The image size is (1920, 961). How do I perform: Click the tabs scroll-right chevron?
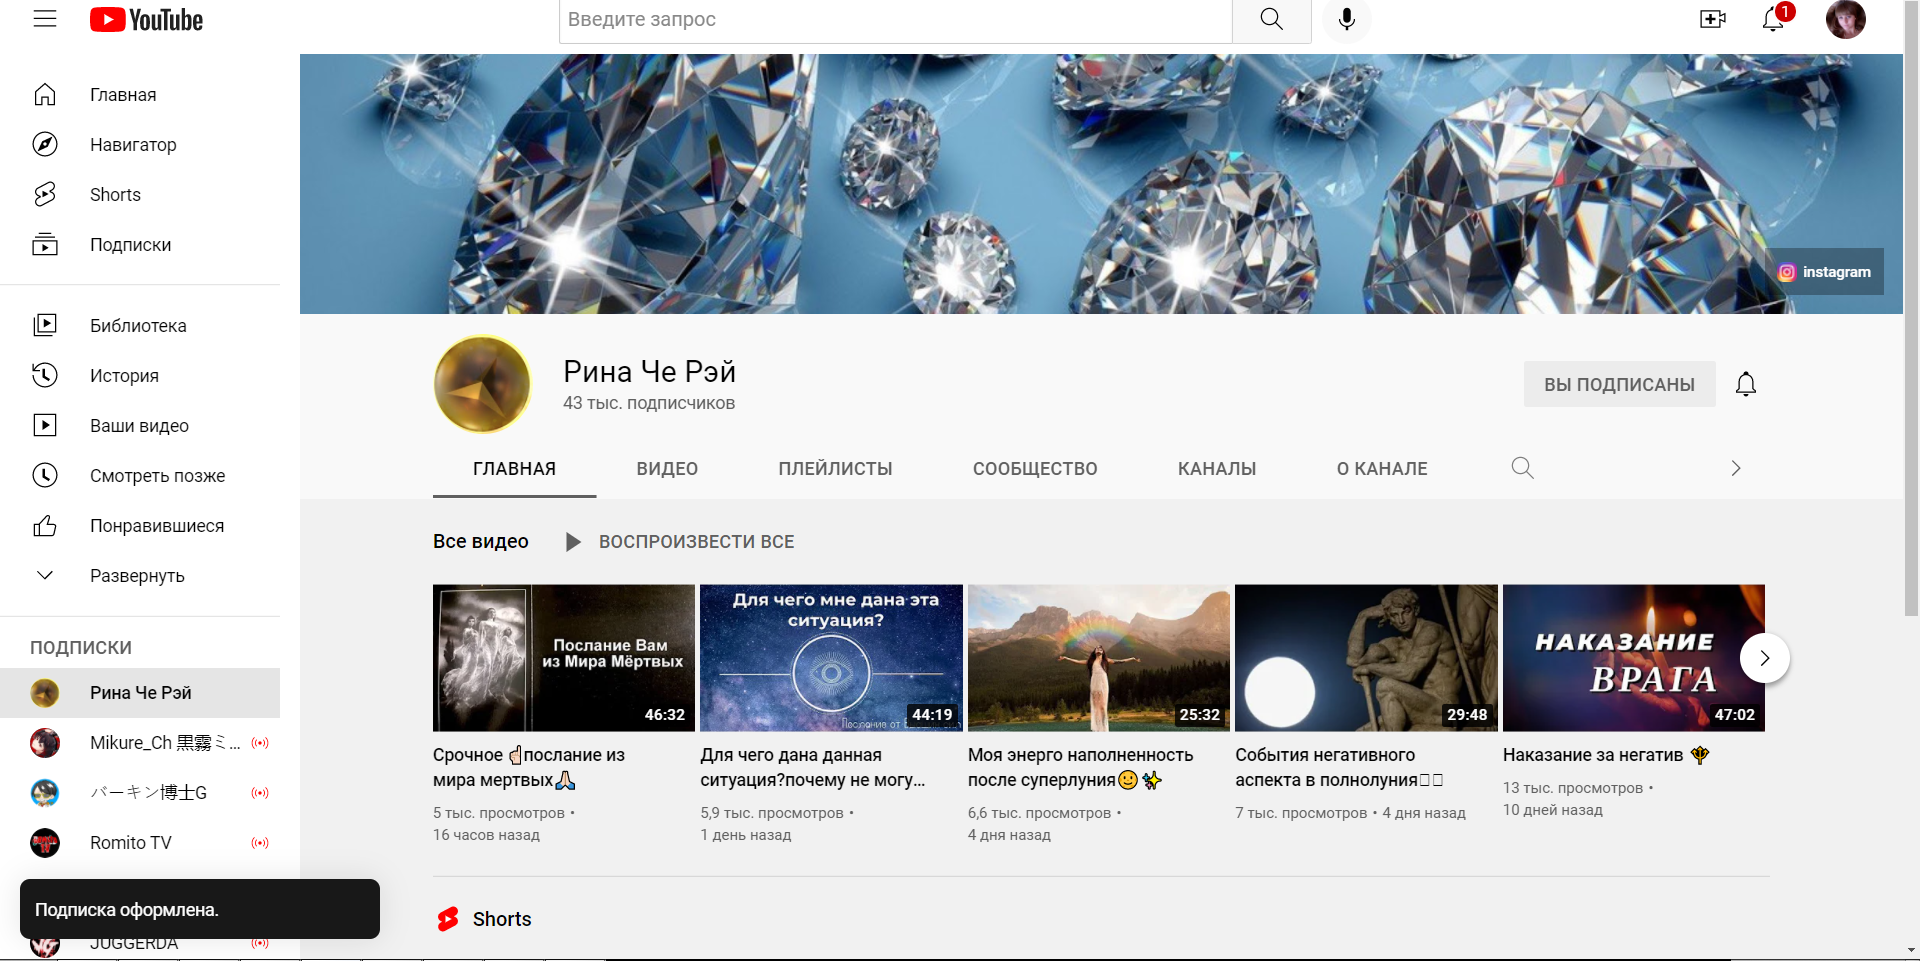click(x=1736, y=468)
